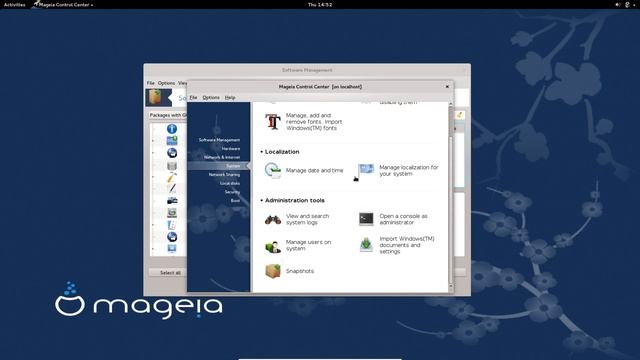This screenshot has width=640, height=360.
Task: Select blue info circle category in Software Management
Action: pos(172,129)
